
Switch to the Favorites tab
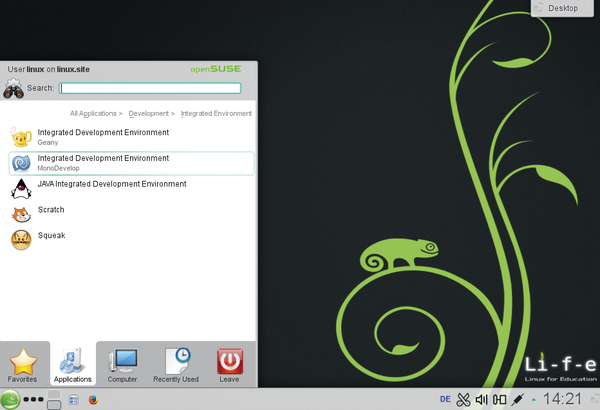tap(23, 364)
